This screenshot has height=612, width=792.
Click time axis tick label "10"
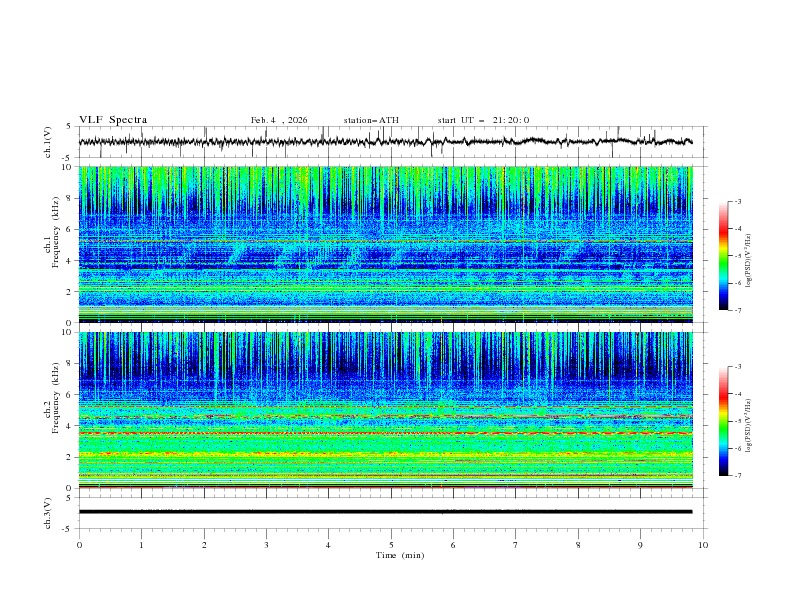point(703,545)
